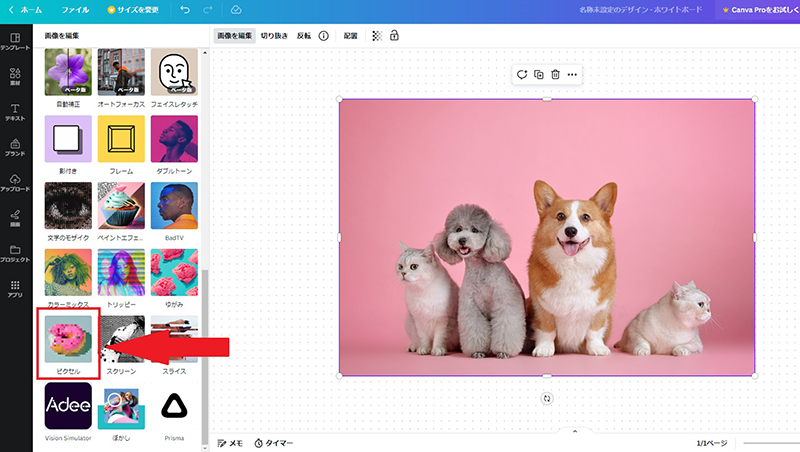
Task: Click the rotate handle below the image
Action: point(547,398)
